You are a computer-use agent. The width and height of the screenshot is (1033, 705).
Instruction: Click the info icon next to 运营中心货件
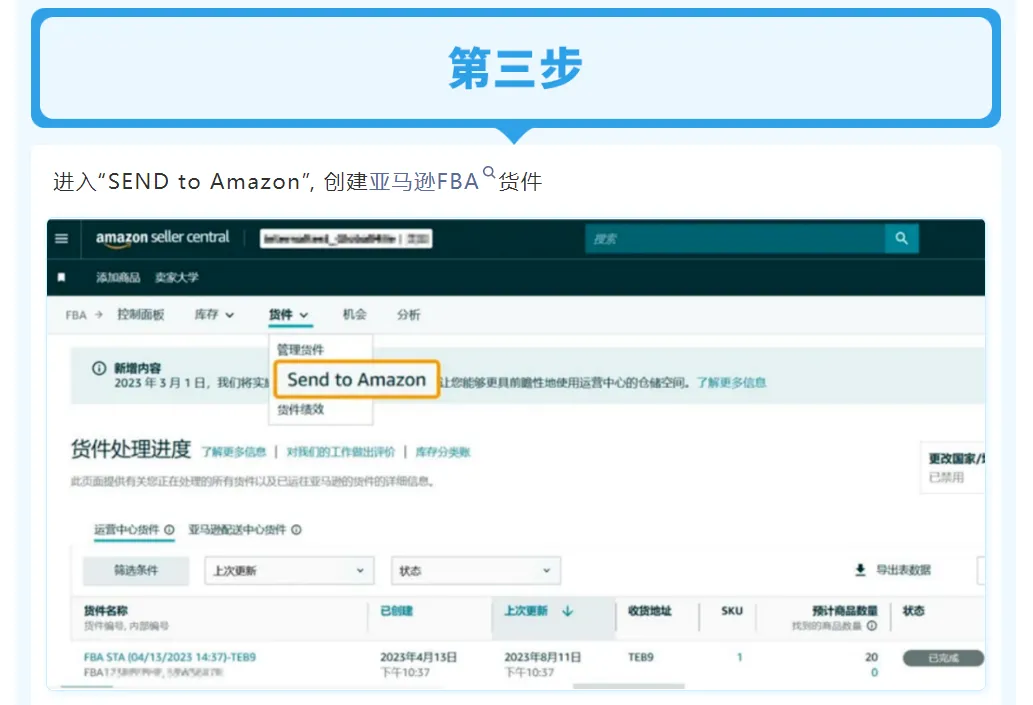[x=169, y=530]
